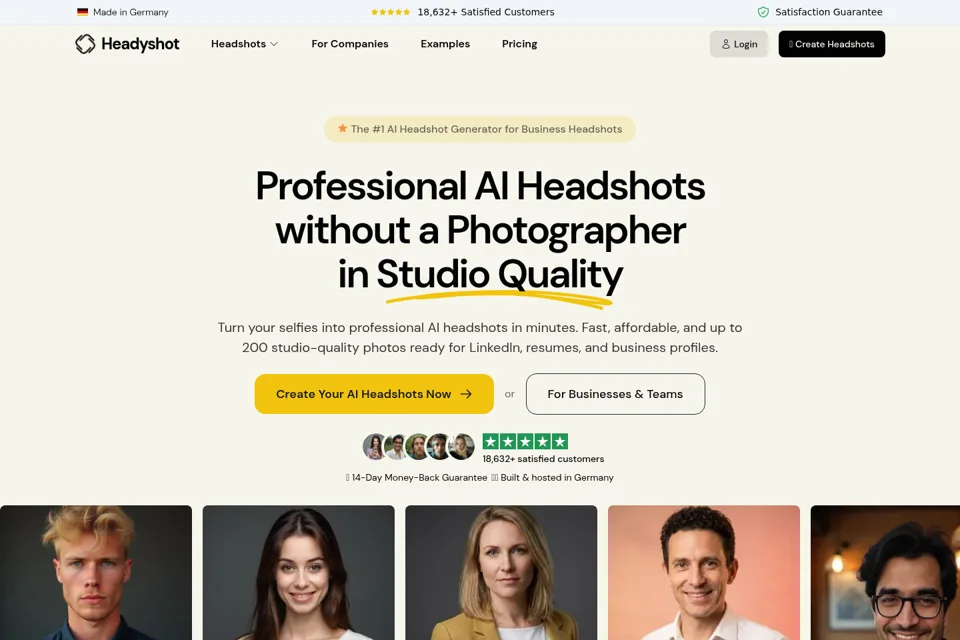Open the dark-haired woman headshot thumbnail
This screenshot has height=640, width=960.
pyautogui.click(x=298, y=573)
